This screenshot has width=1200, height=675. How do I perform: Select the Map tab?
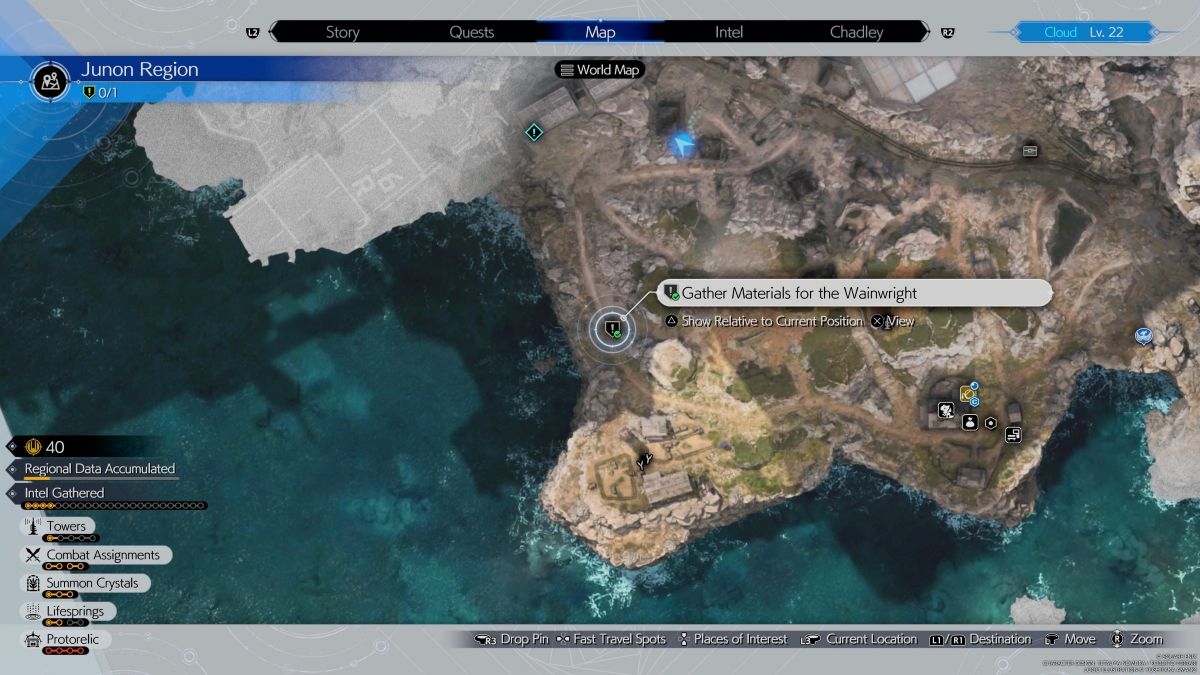600,32
